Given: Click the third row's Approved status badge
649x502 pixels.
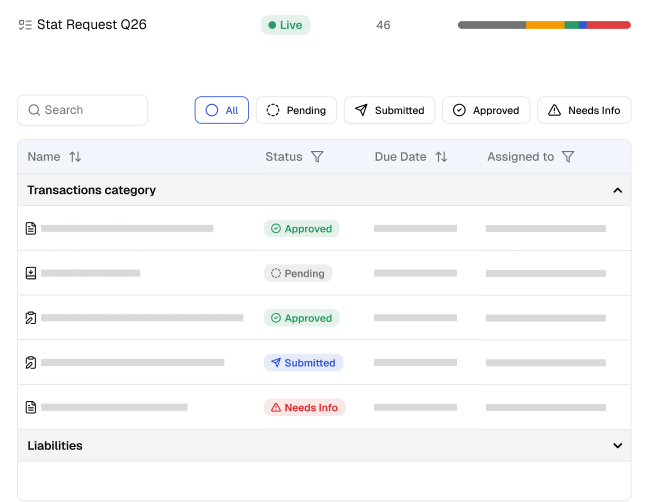Looking at the screenshot, I should 302,318.
